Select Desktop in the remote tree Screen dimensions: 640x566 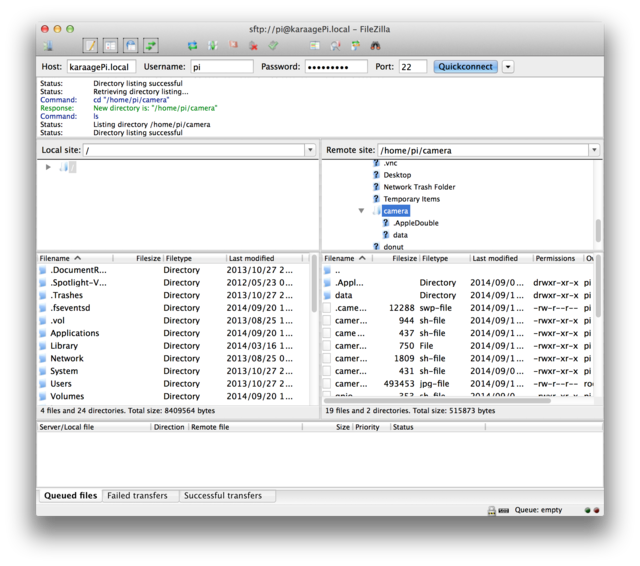pos(397,175)
